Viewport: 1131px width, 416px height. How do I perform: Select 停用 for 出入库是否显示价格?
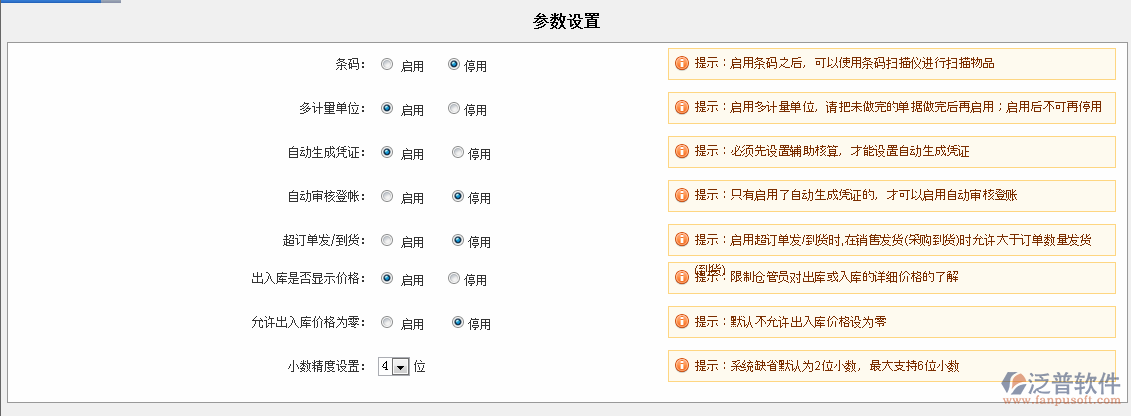click(454, 278)
